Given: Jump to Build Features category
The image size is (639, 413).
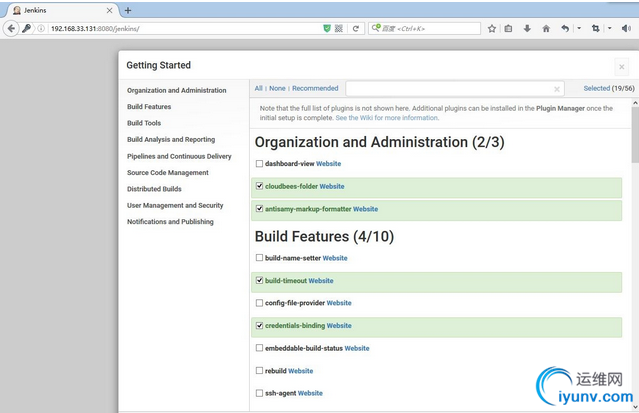Looking at the screenshot, I should click(149, 106).
